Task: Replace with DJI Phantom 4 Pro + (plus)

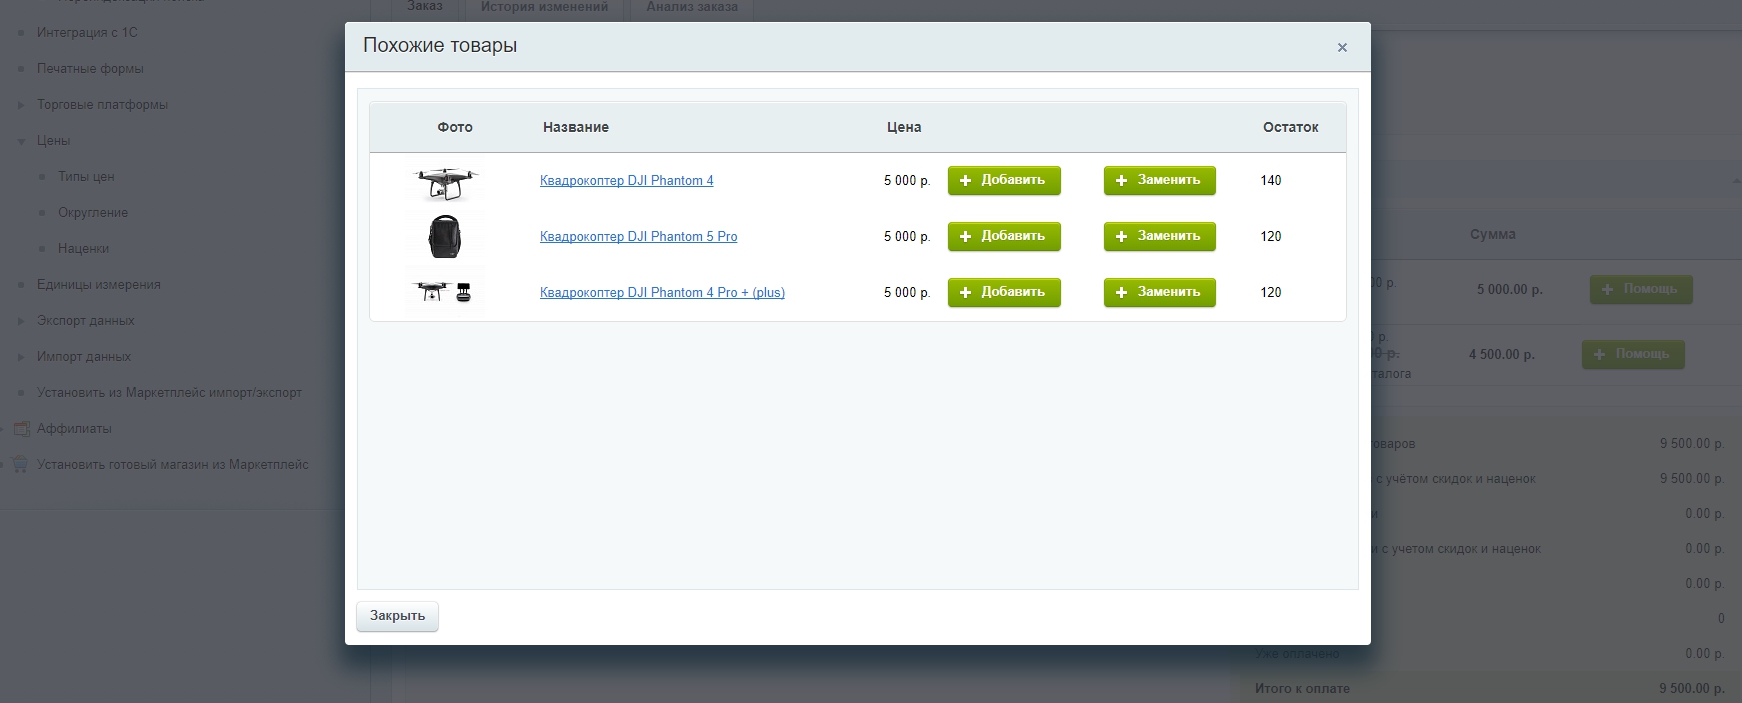Action: pos(1159,293)
